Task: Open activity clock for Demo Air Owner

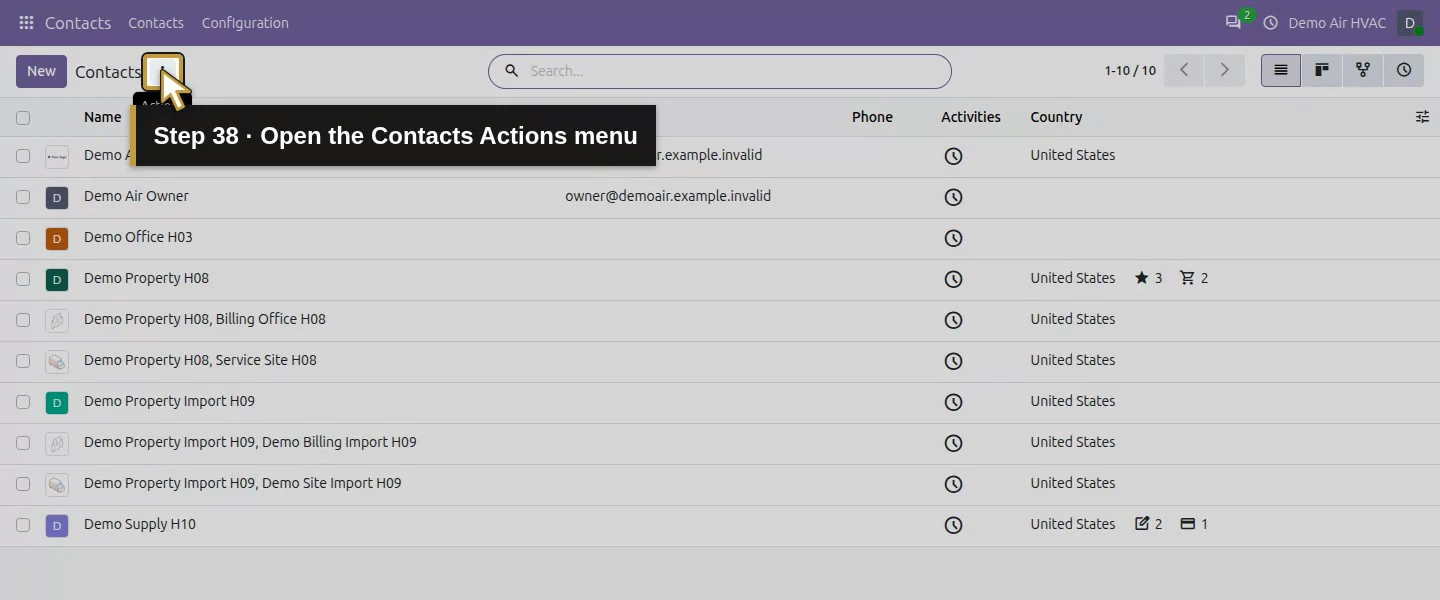Action: click(954, 197)
